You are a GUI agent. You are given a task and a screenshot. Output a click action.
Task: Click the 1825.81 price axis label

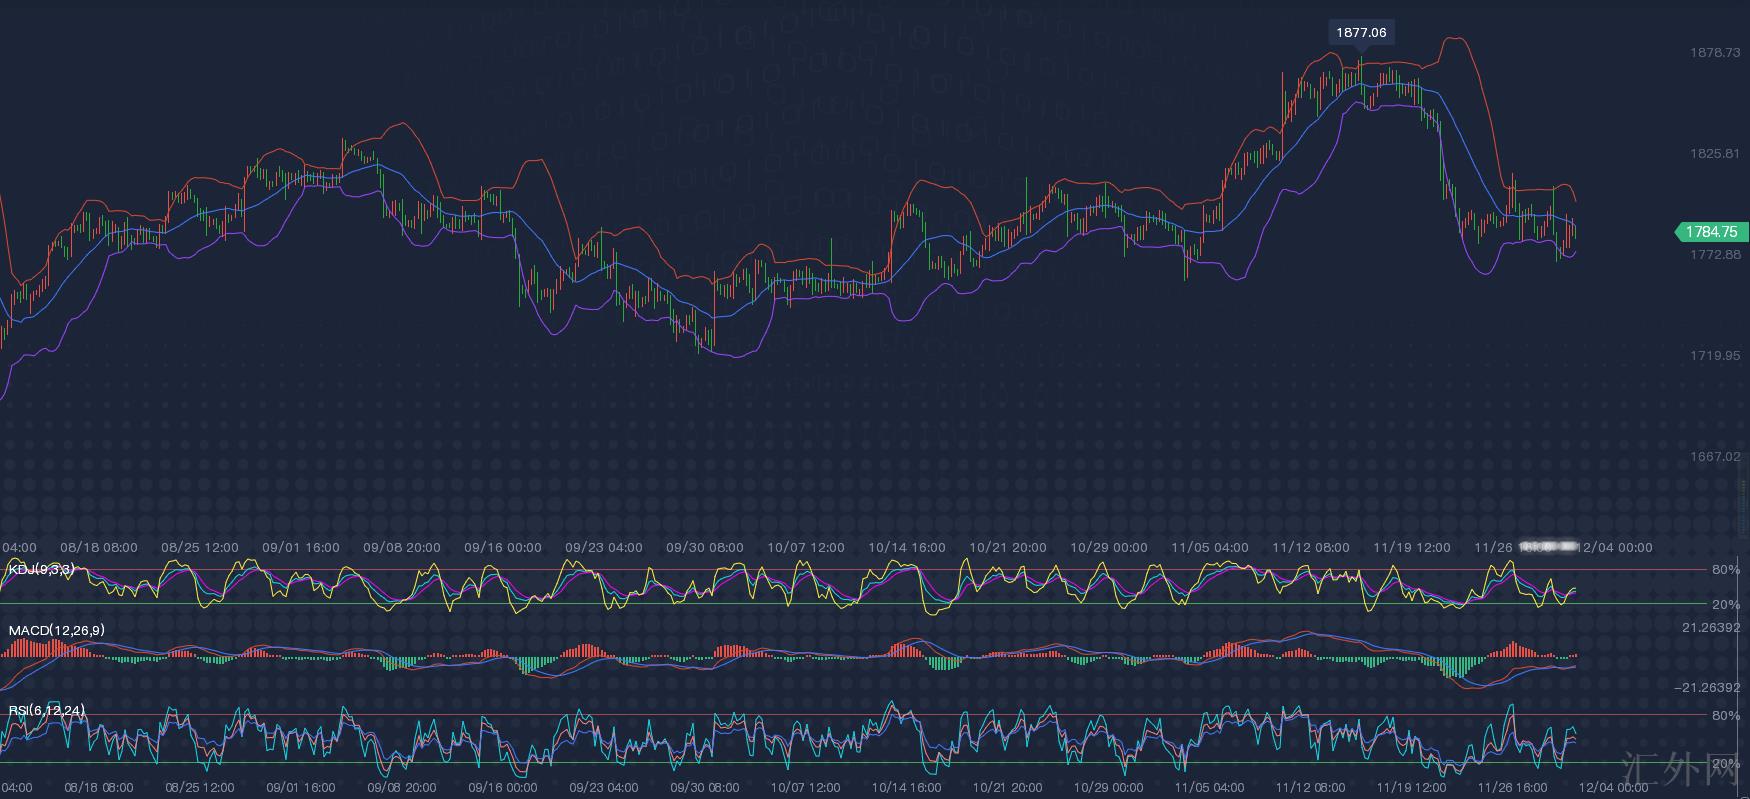coord(1714,154)
